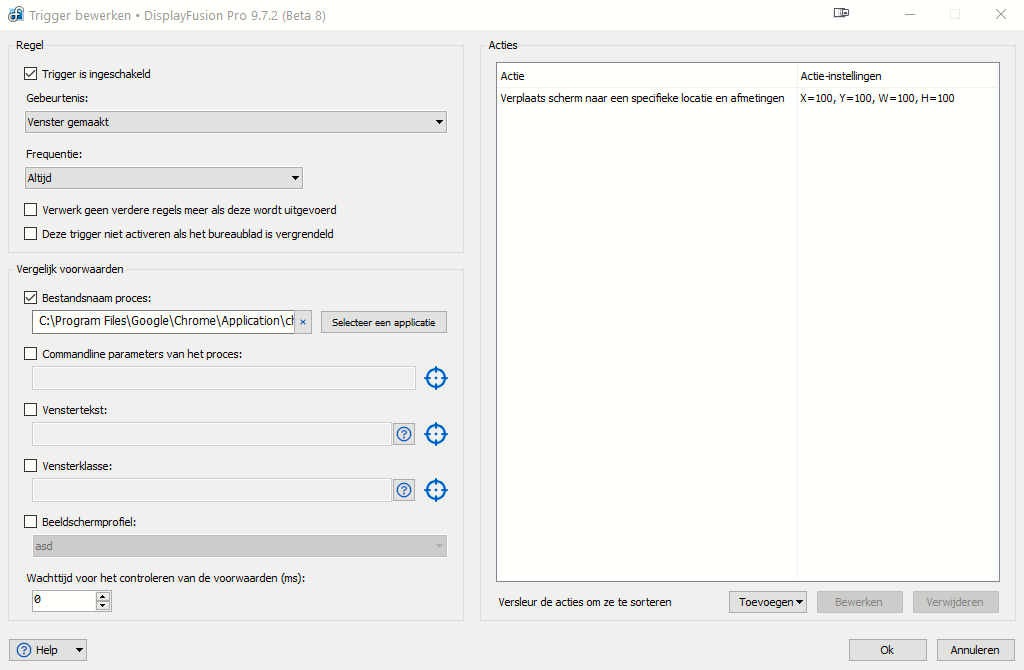Click help question icon next to Venstertekst
The width and height of the screenshot is (1024, 670).
click(404, 434)
